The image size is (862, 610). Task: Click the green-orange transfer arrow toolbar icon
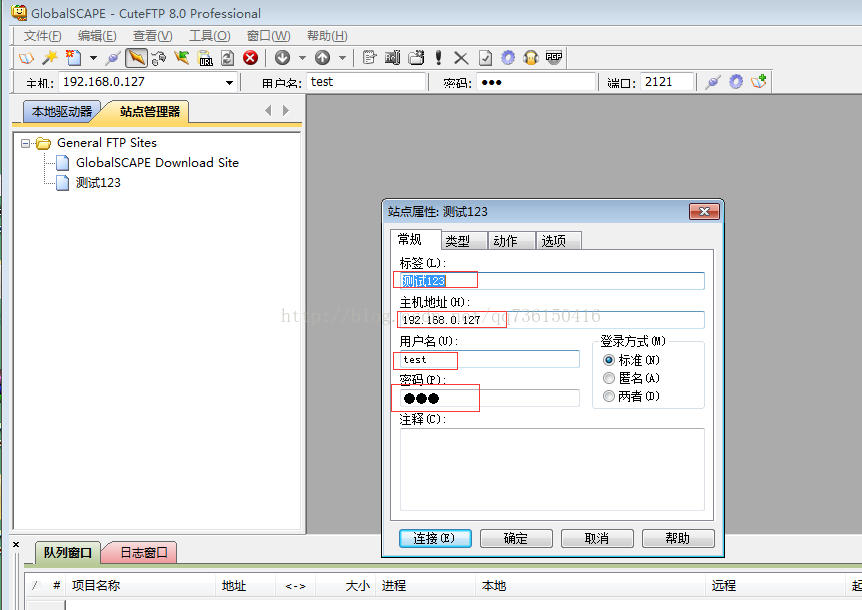[181, 58]
